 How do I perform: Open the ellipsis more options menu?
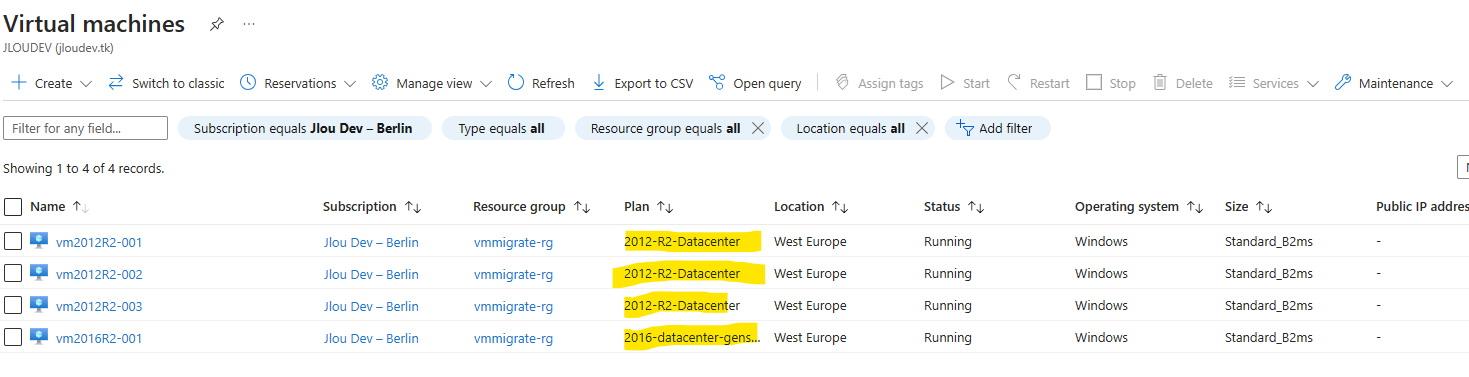tap(249, 24)
